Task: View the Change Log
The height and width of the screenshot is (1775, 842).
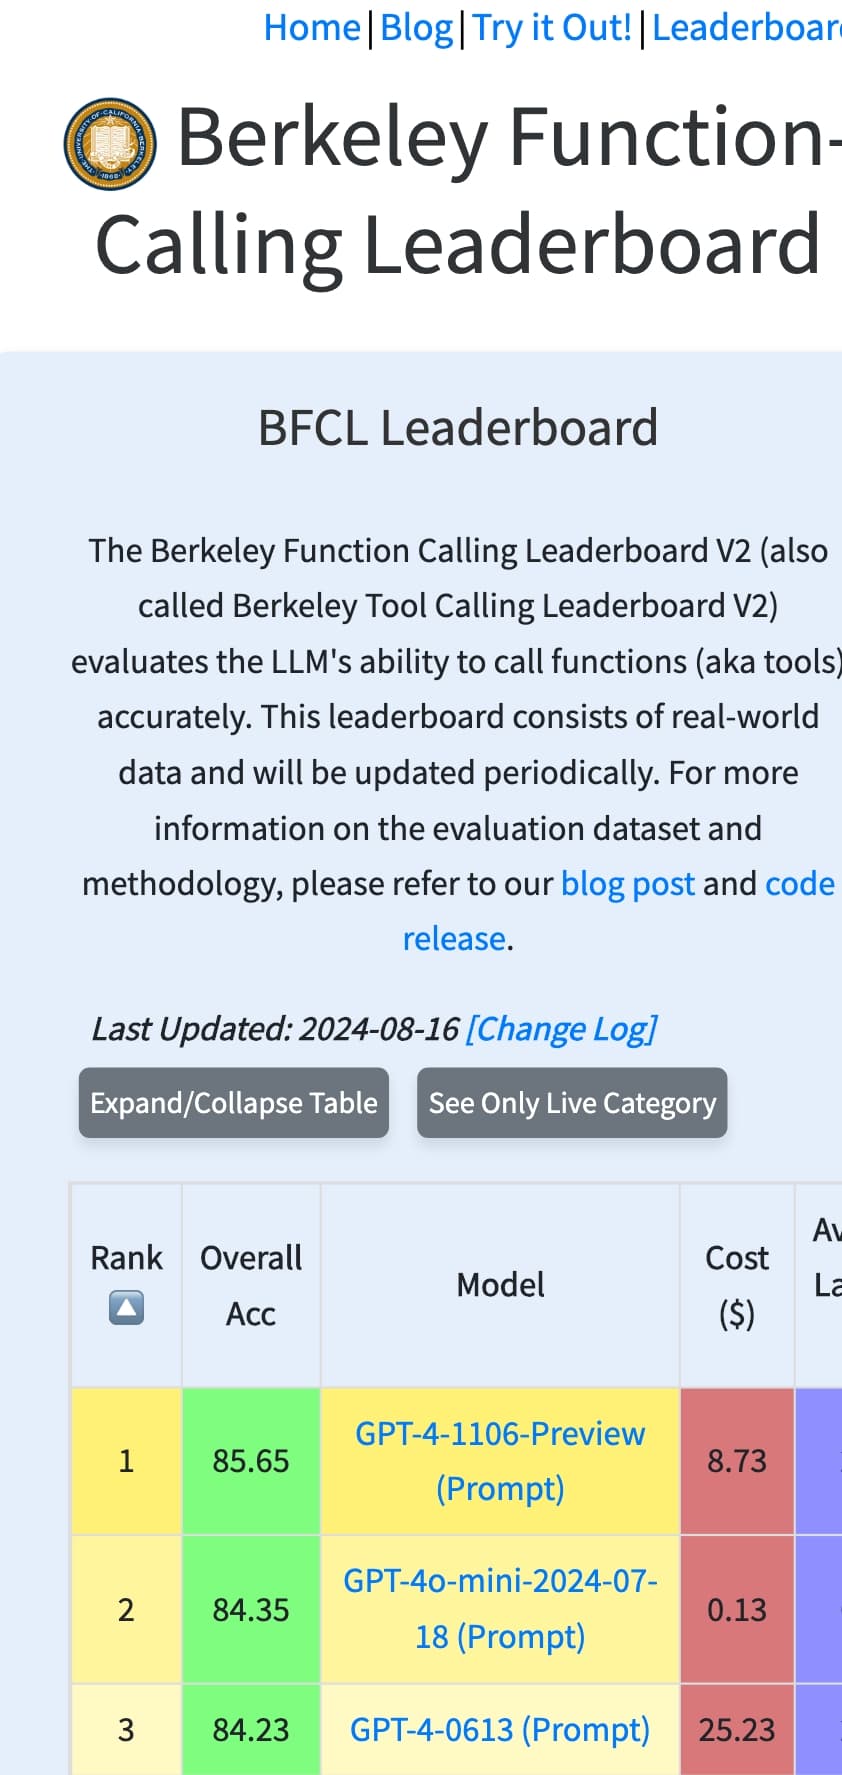Action: [562, 1028]
